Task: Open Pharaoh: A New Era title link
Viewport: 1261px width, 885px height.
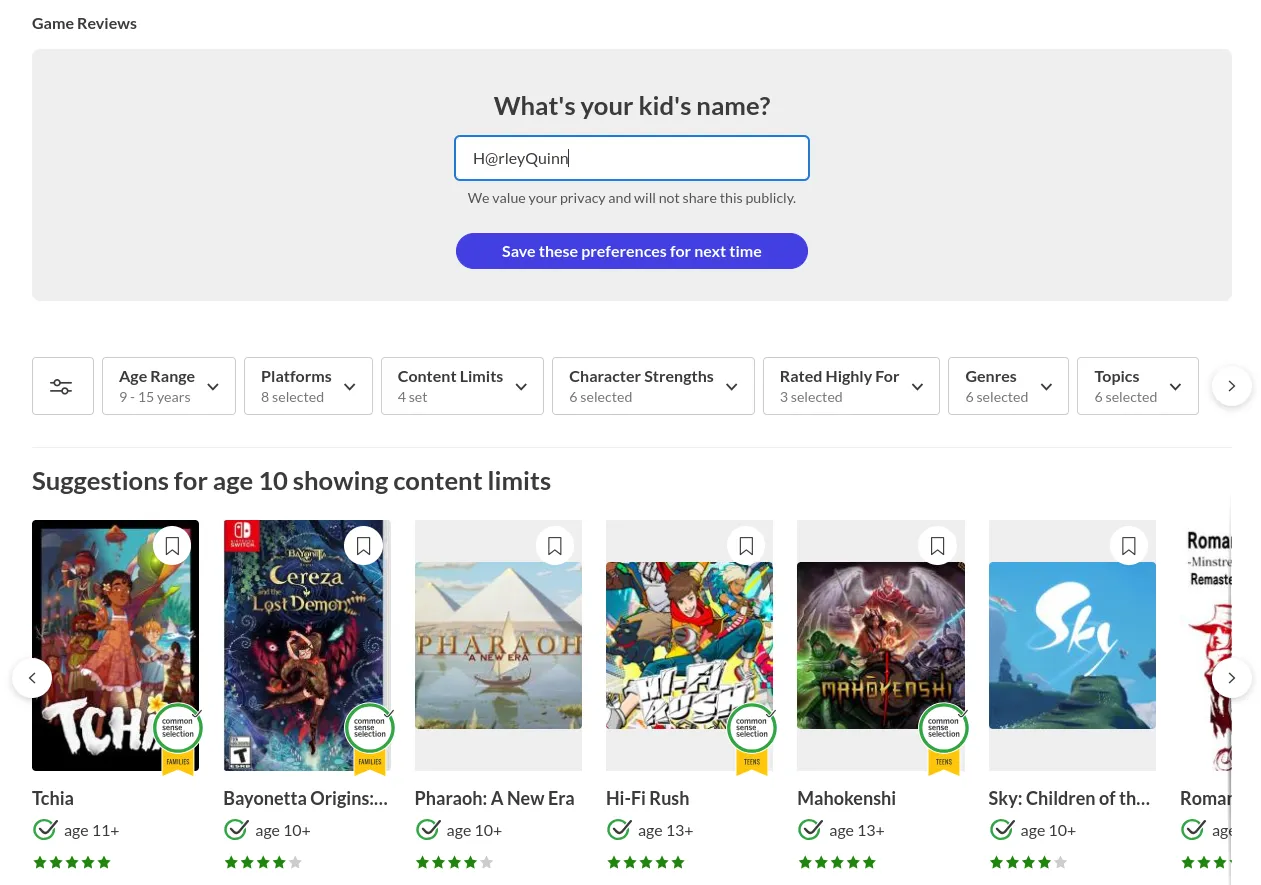Action: pos(495,798)
